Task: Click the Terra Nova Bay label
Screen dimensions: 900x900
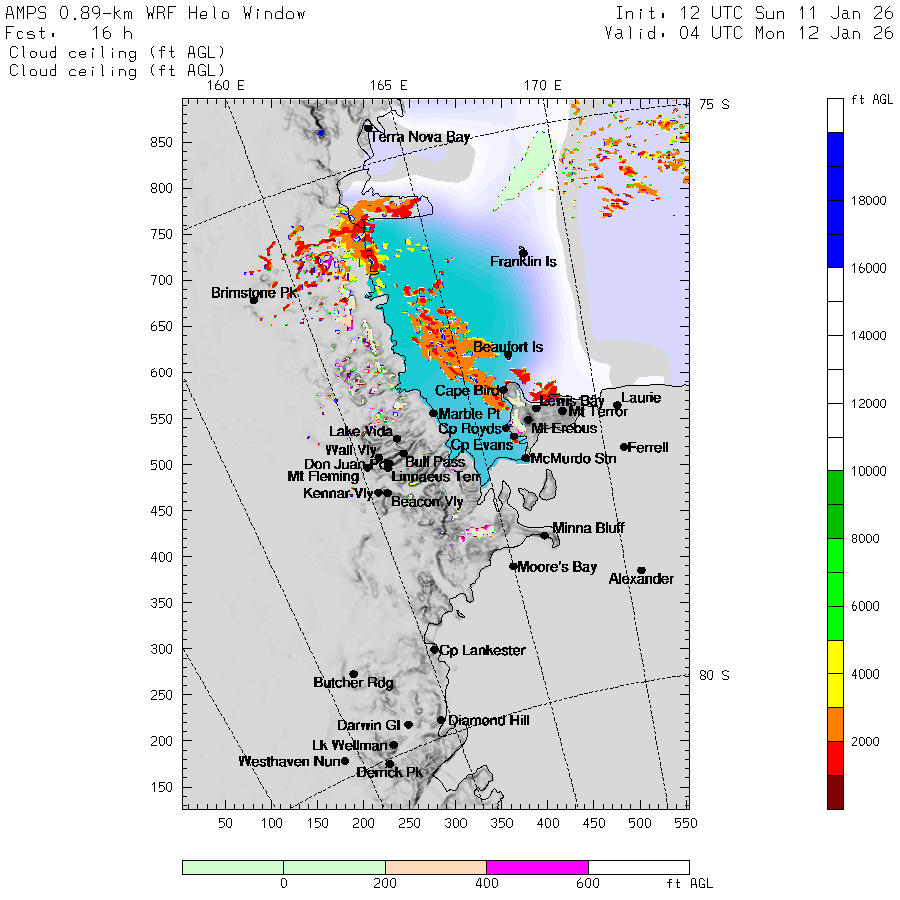Action: coord(422,137)
